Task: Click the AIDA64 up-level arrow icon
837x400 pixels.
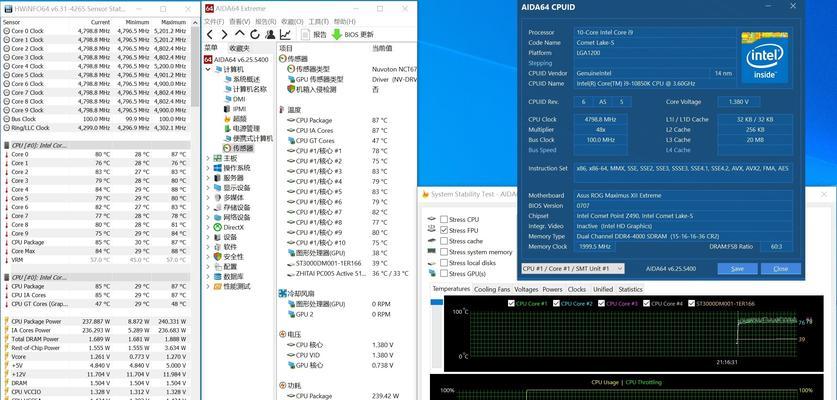Action: coord(240,34)
